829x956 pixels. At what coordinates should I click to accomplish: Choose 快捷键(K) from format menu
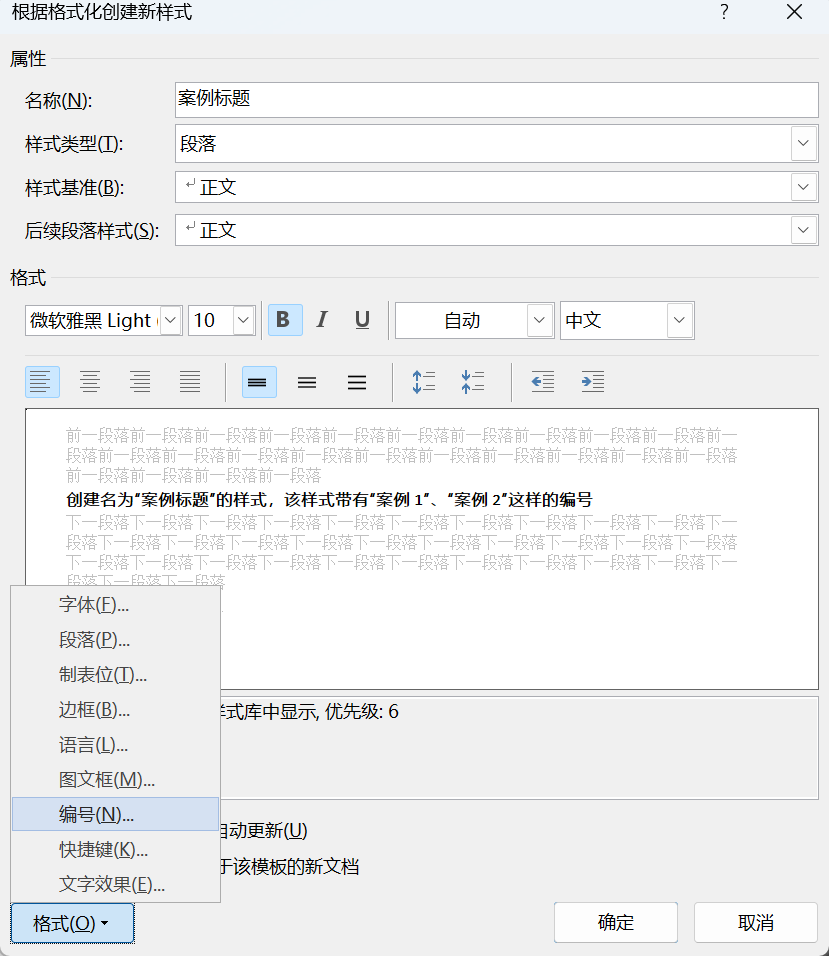(116, 849)
